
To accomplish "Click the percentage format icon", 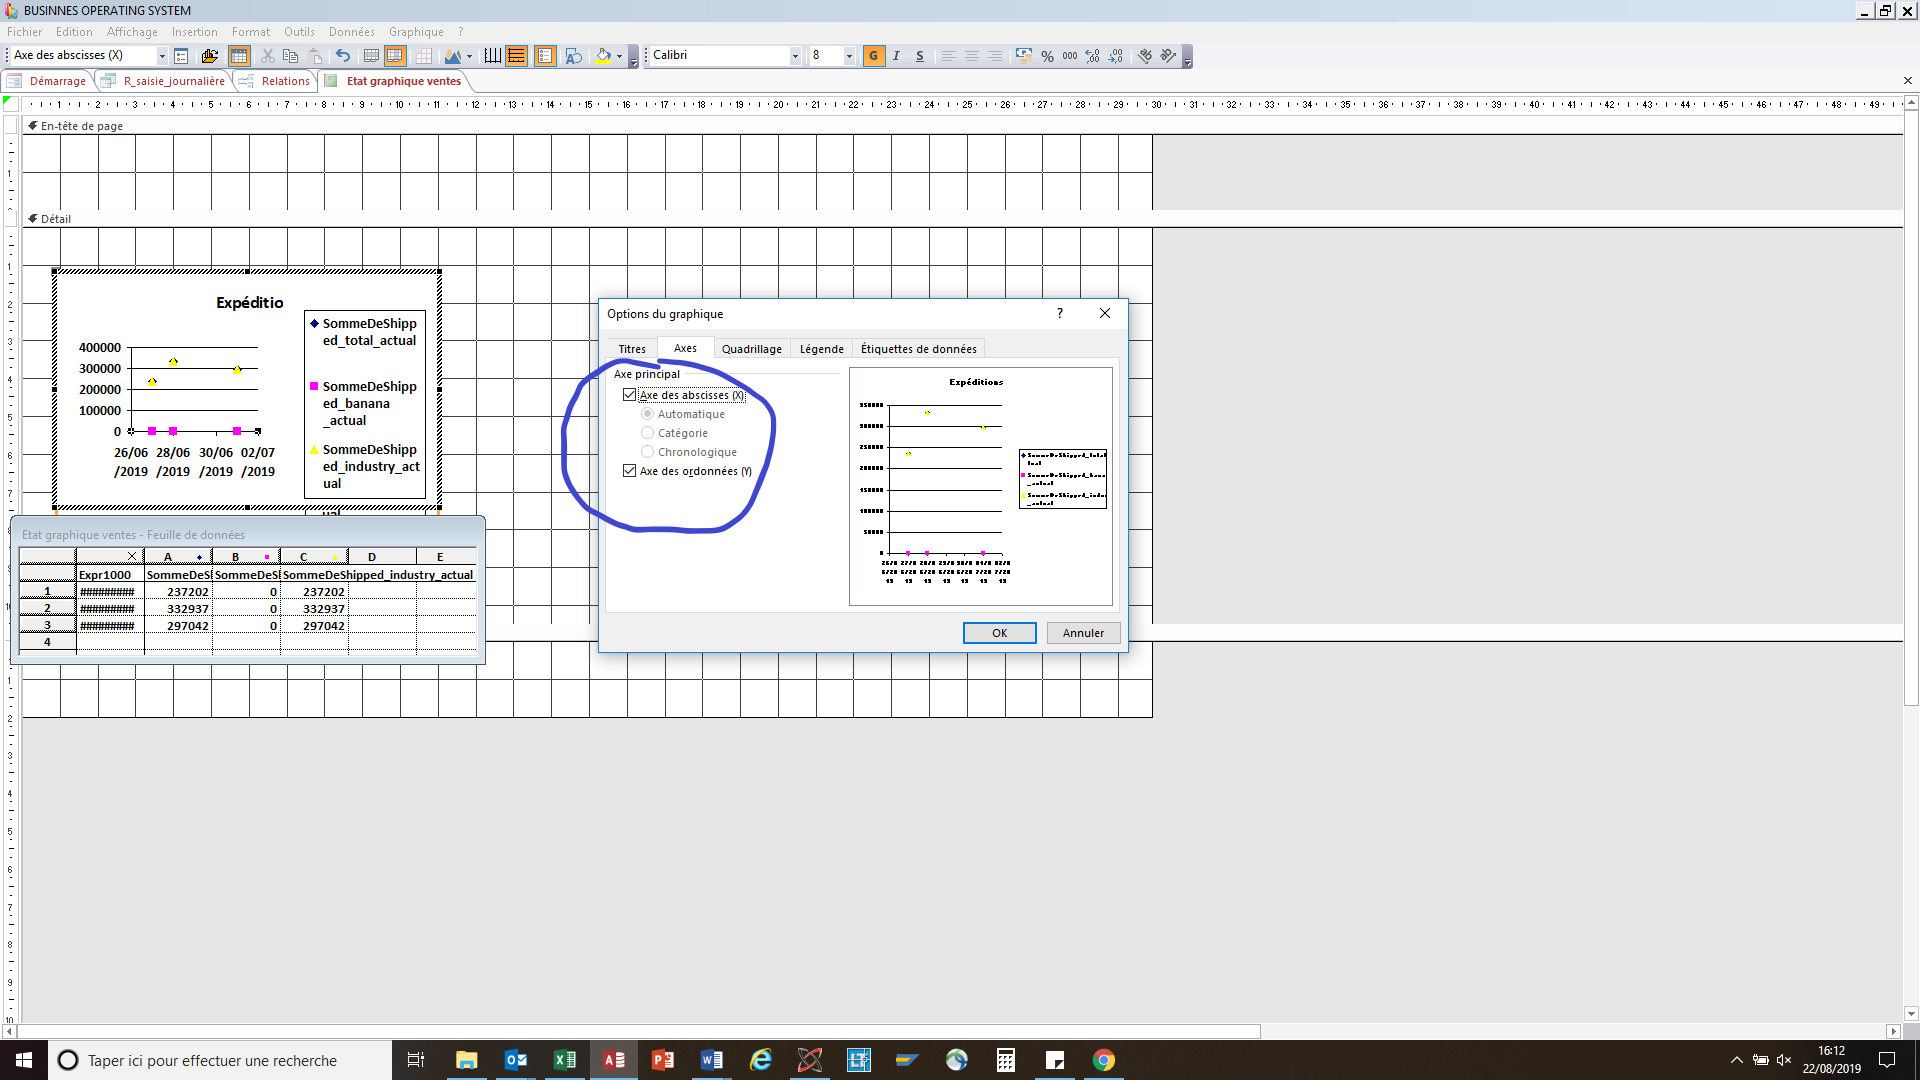I will point(1051,55).
